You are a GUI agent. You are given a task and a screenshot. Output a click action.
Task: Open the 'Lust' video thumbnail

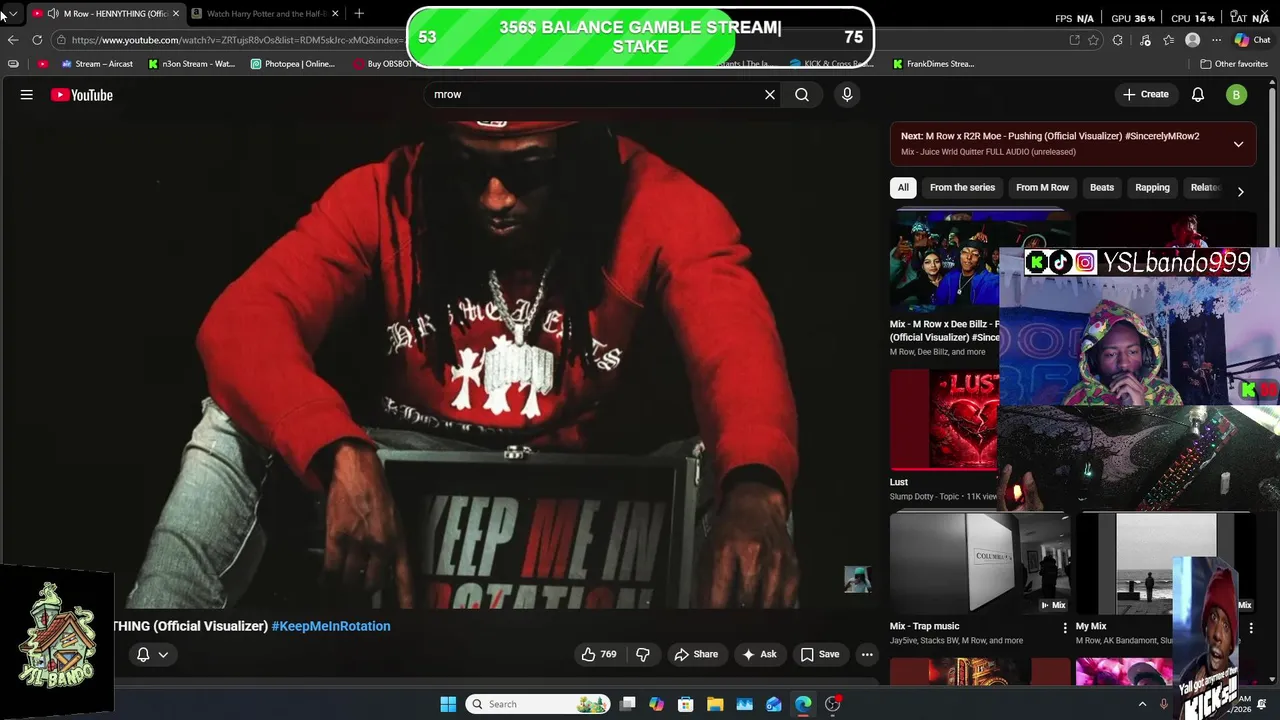click(x=944, y=420)
